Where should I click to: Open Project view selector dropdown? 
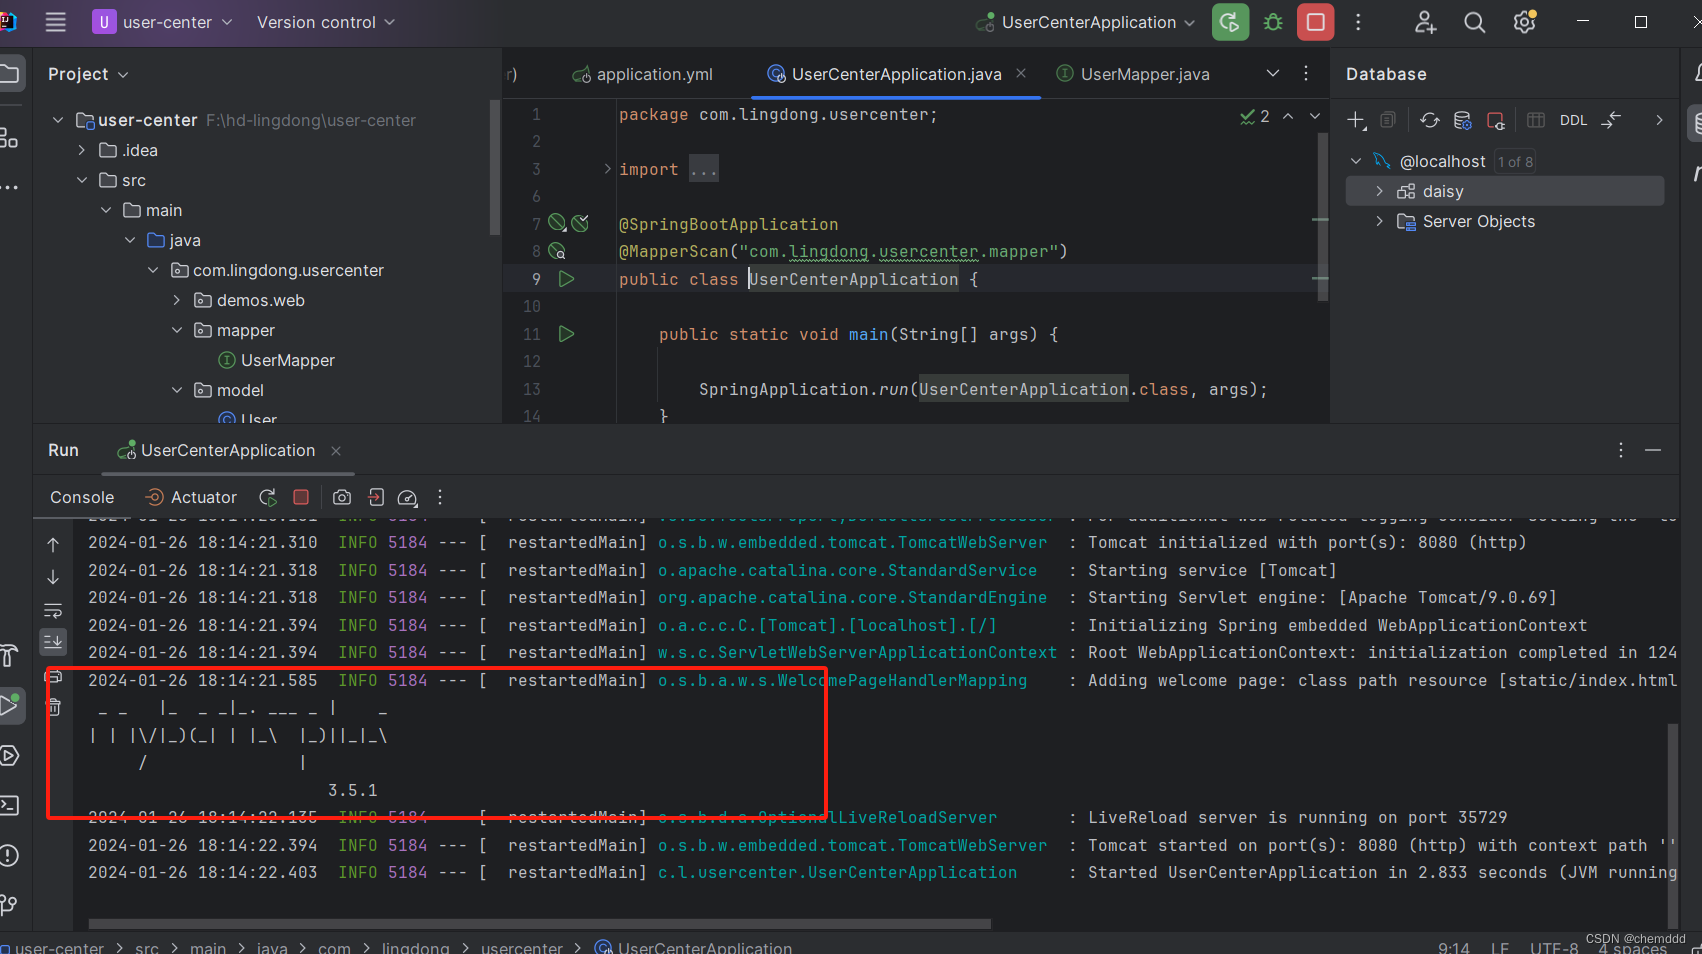[88, 74]
